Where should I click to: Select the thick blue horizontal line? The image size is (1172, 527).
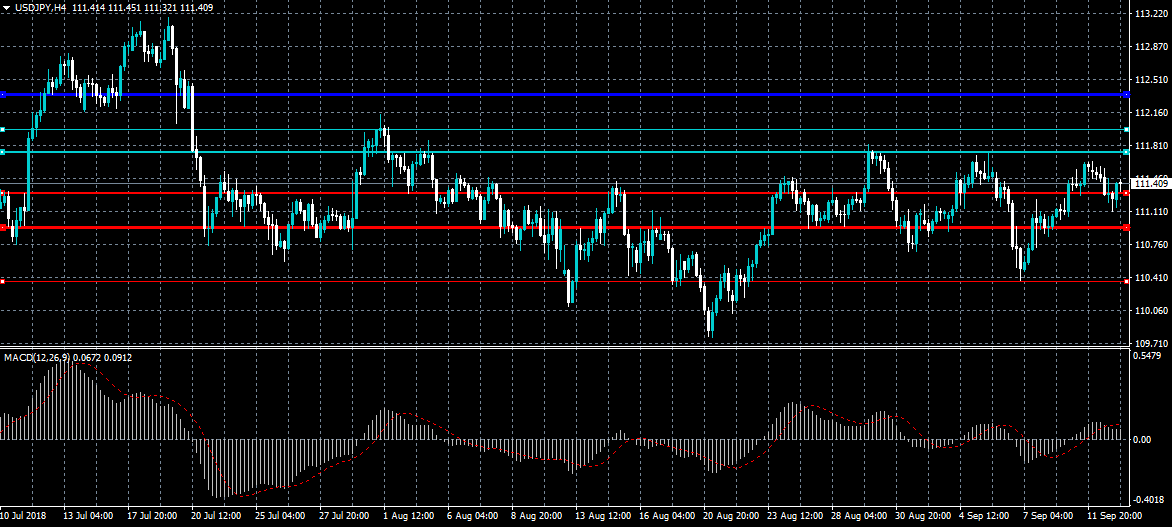[564, 94]
